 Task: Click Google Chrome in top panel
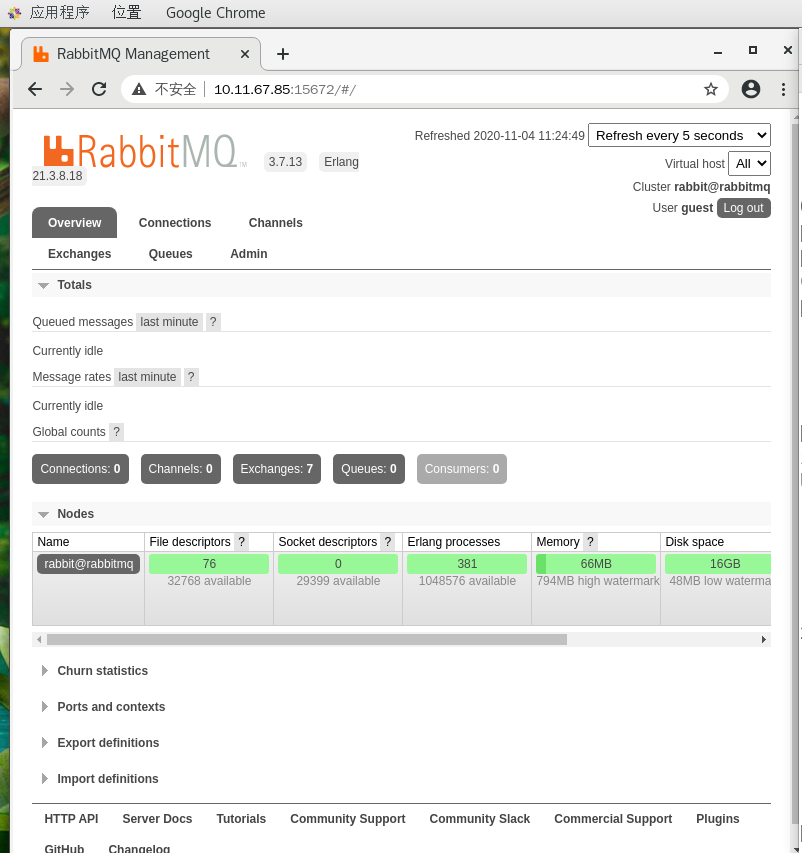click(x=215, y=13)
